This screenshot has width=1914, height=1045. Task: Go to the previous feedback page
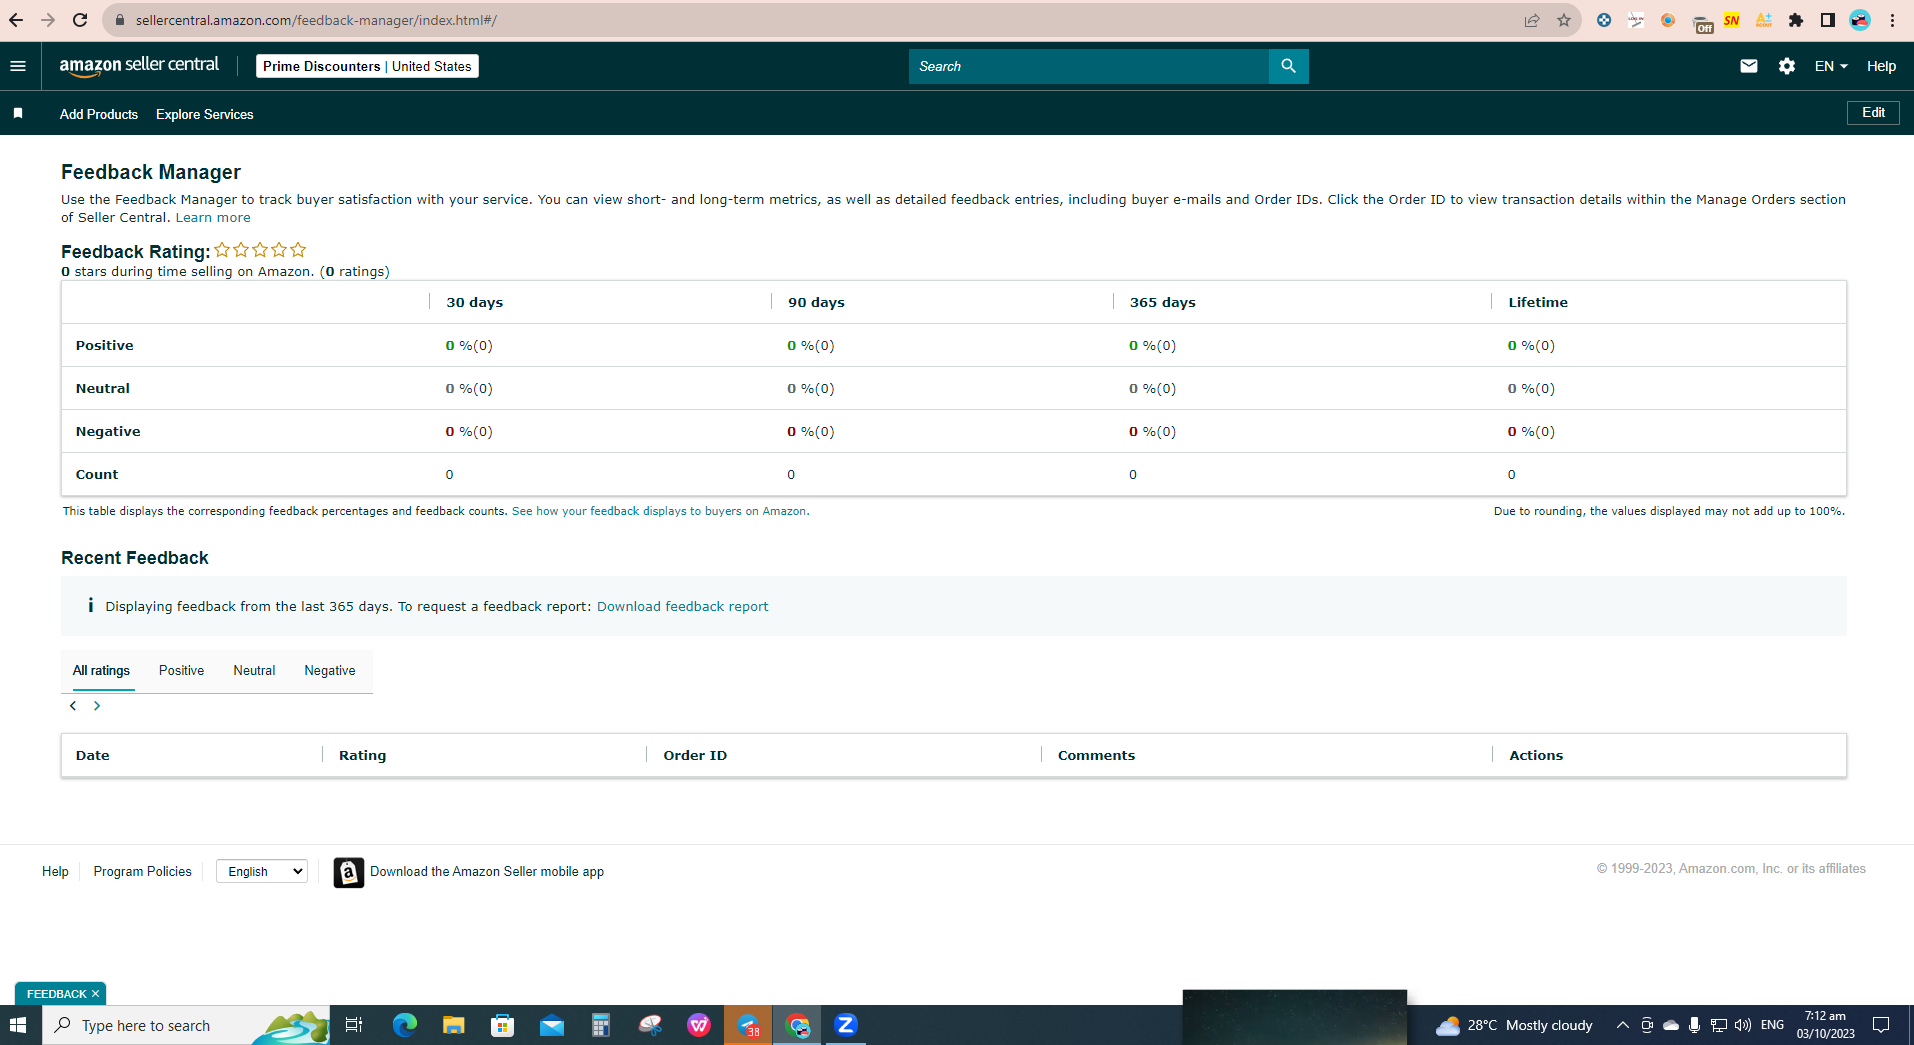[73, 706]
